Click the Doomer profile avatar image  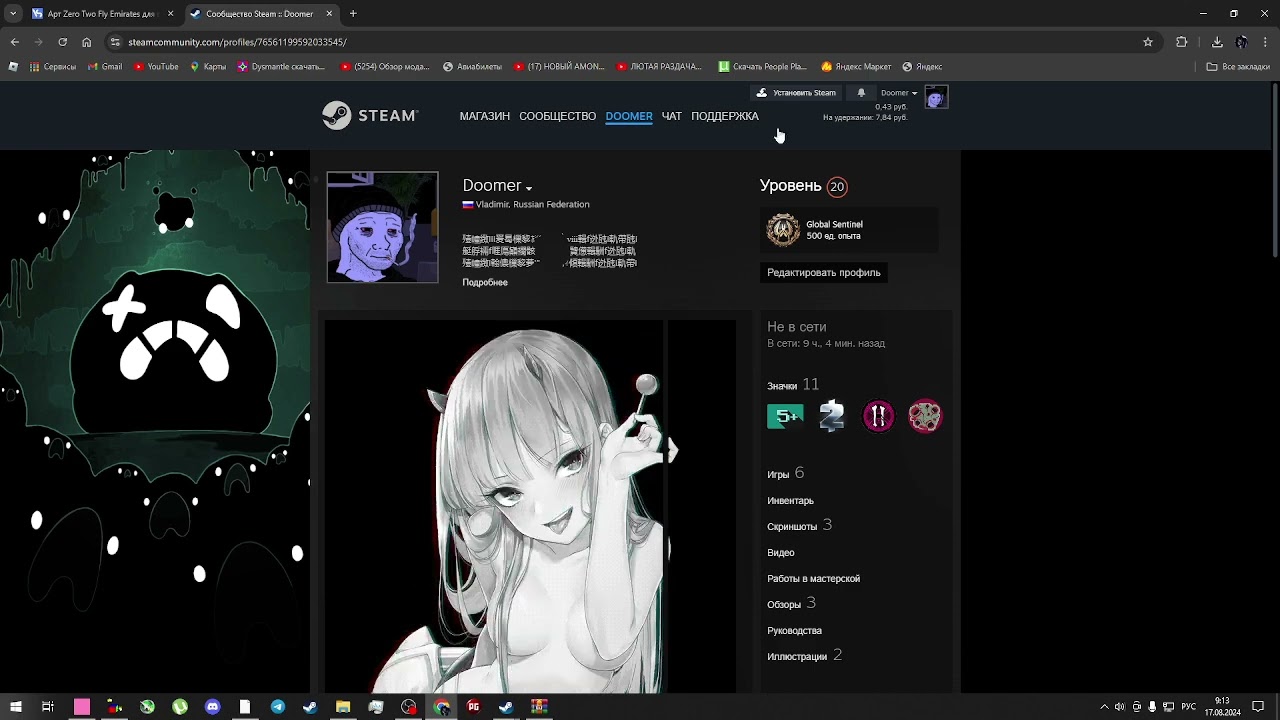click(382, 227)
